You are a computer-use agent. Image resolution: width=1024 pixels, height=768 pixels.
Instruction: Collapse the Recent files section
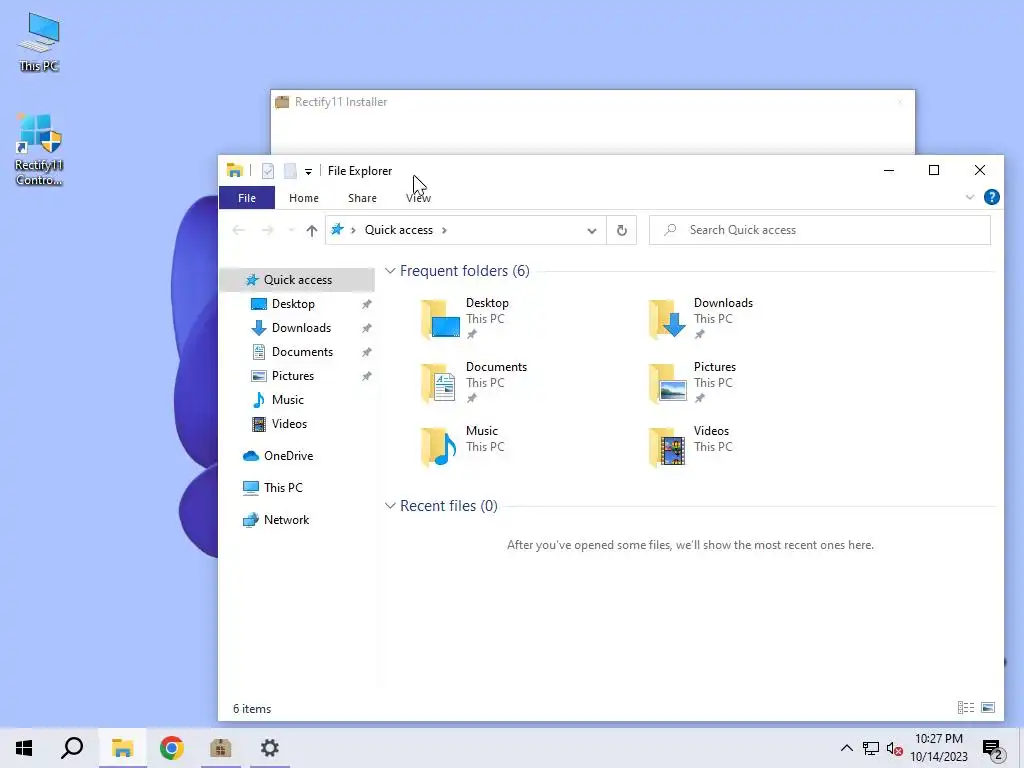[x=390, y=505]
